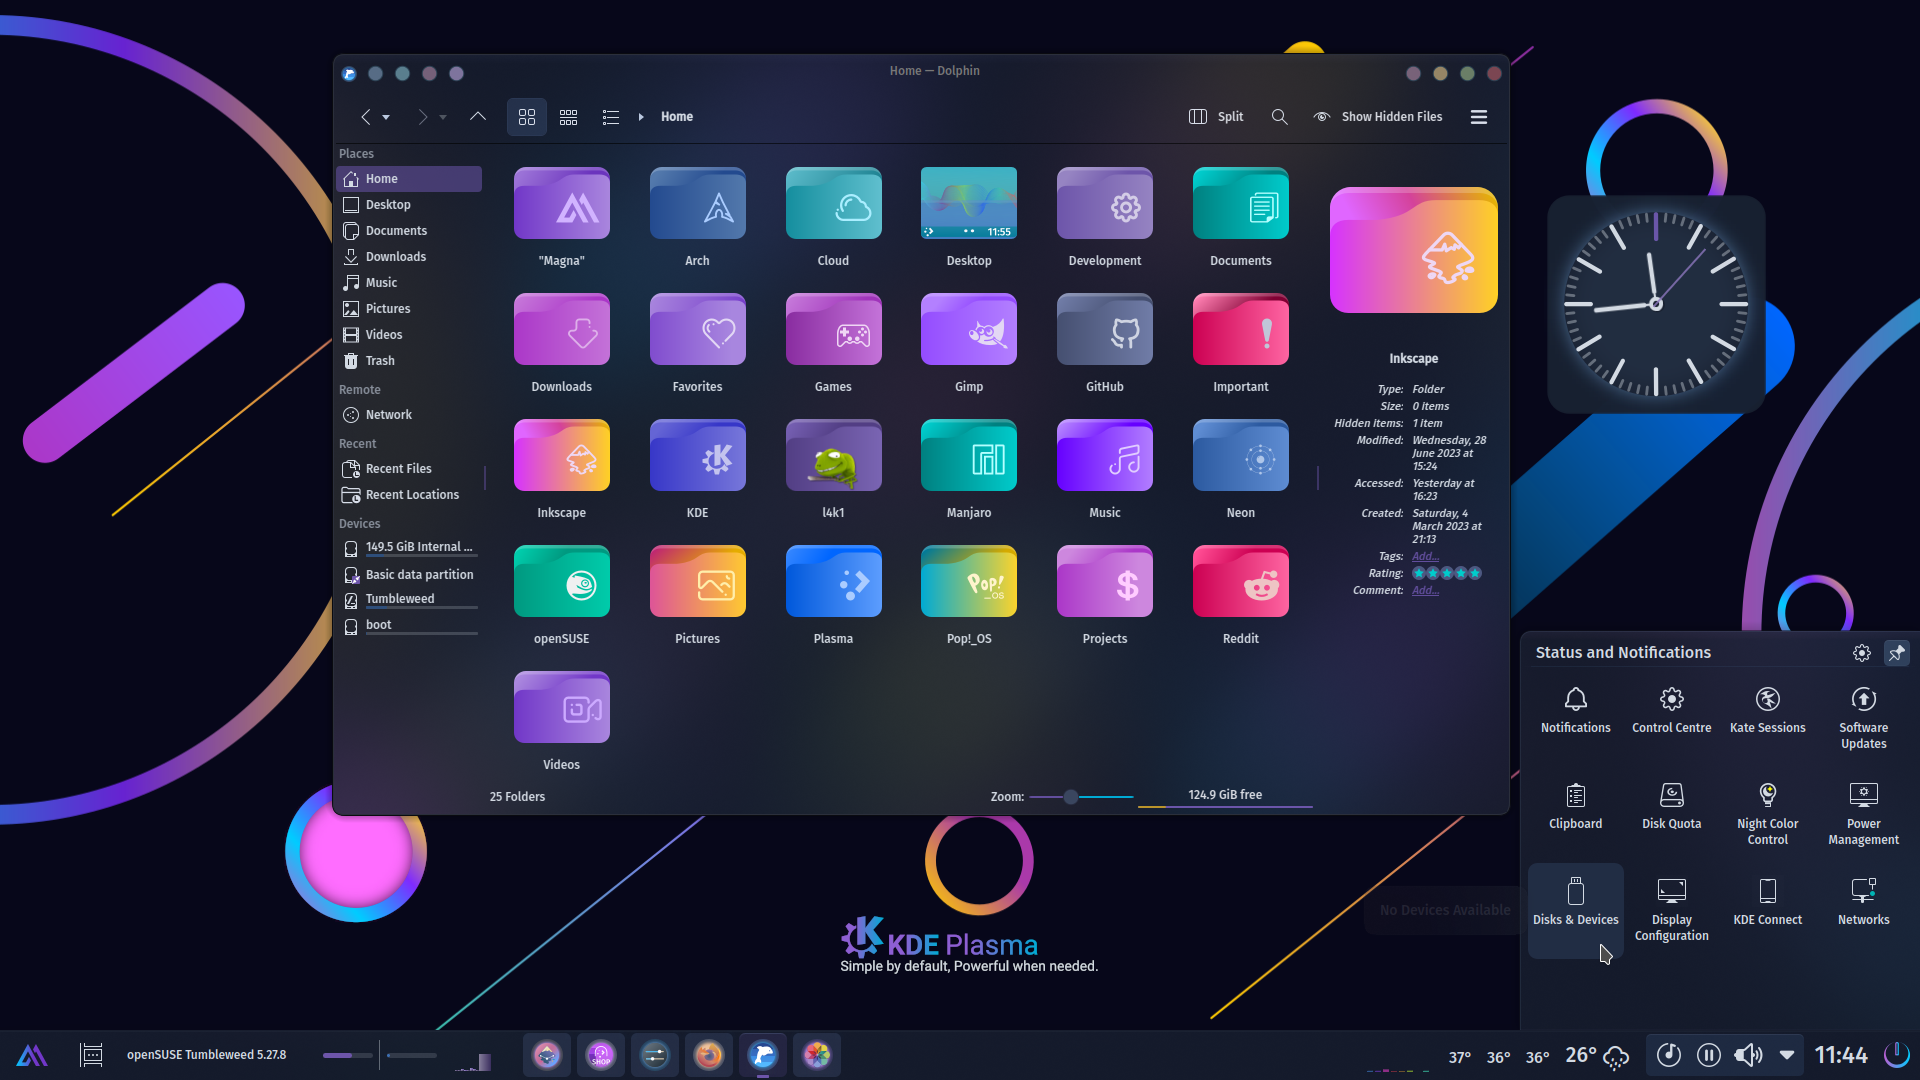The image size is (1920, 1080).
Task: Select Documents in Places sidebar
Action: [x=410, y=231]
